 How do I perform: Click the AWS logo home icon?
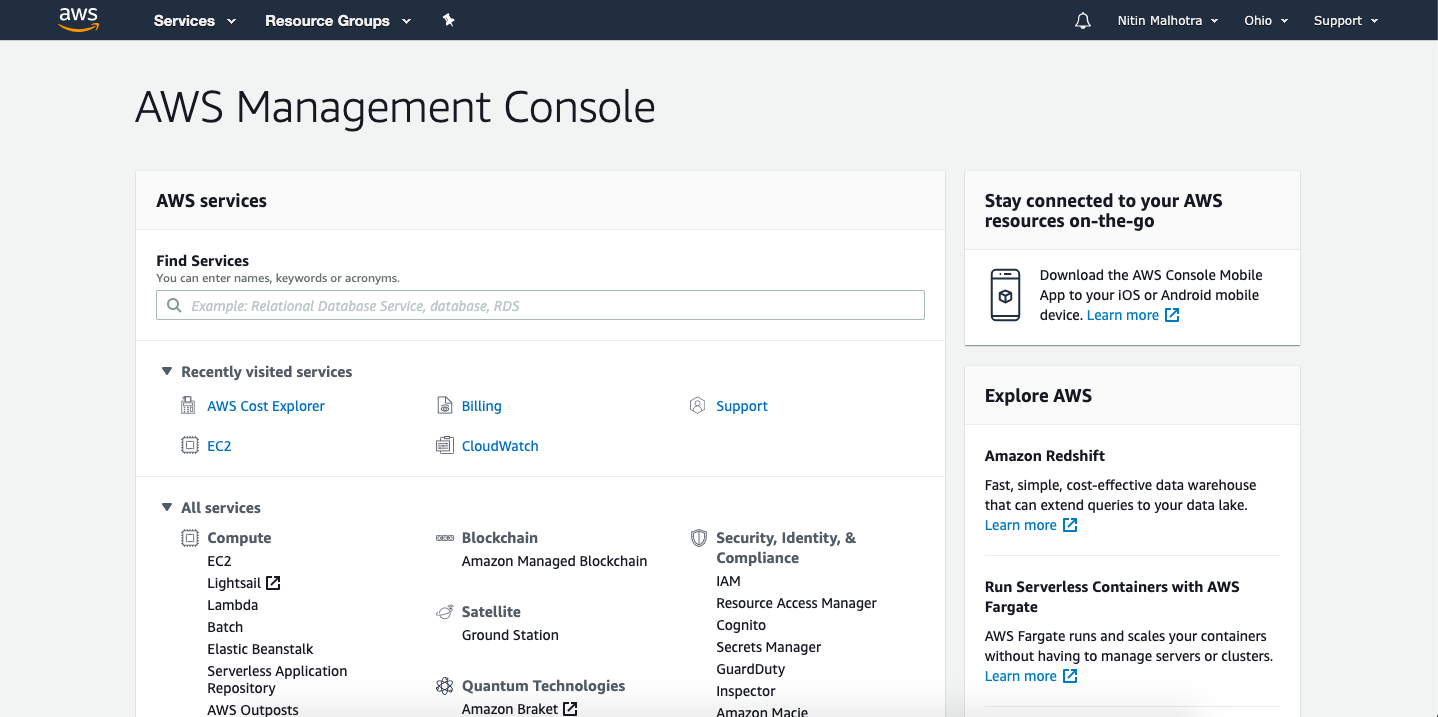(x=78, y=19)
